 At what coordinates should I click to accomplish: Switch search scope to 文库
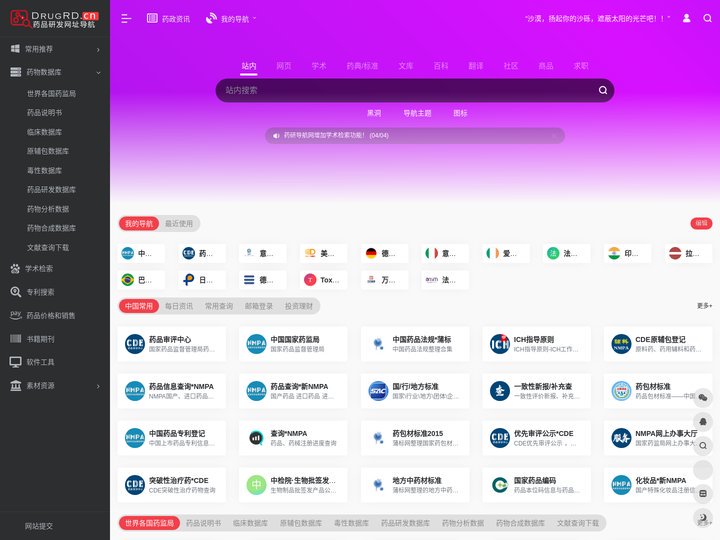click(x=406, y=66)
